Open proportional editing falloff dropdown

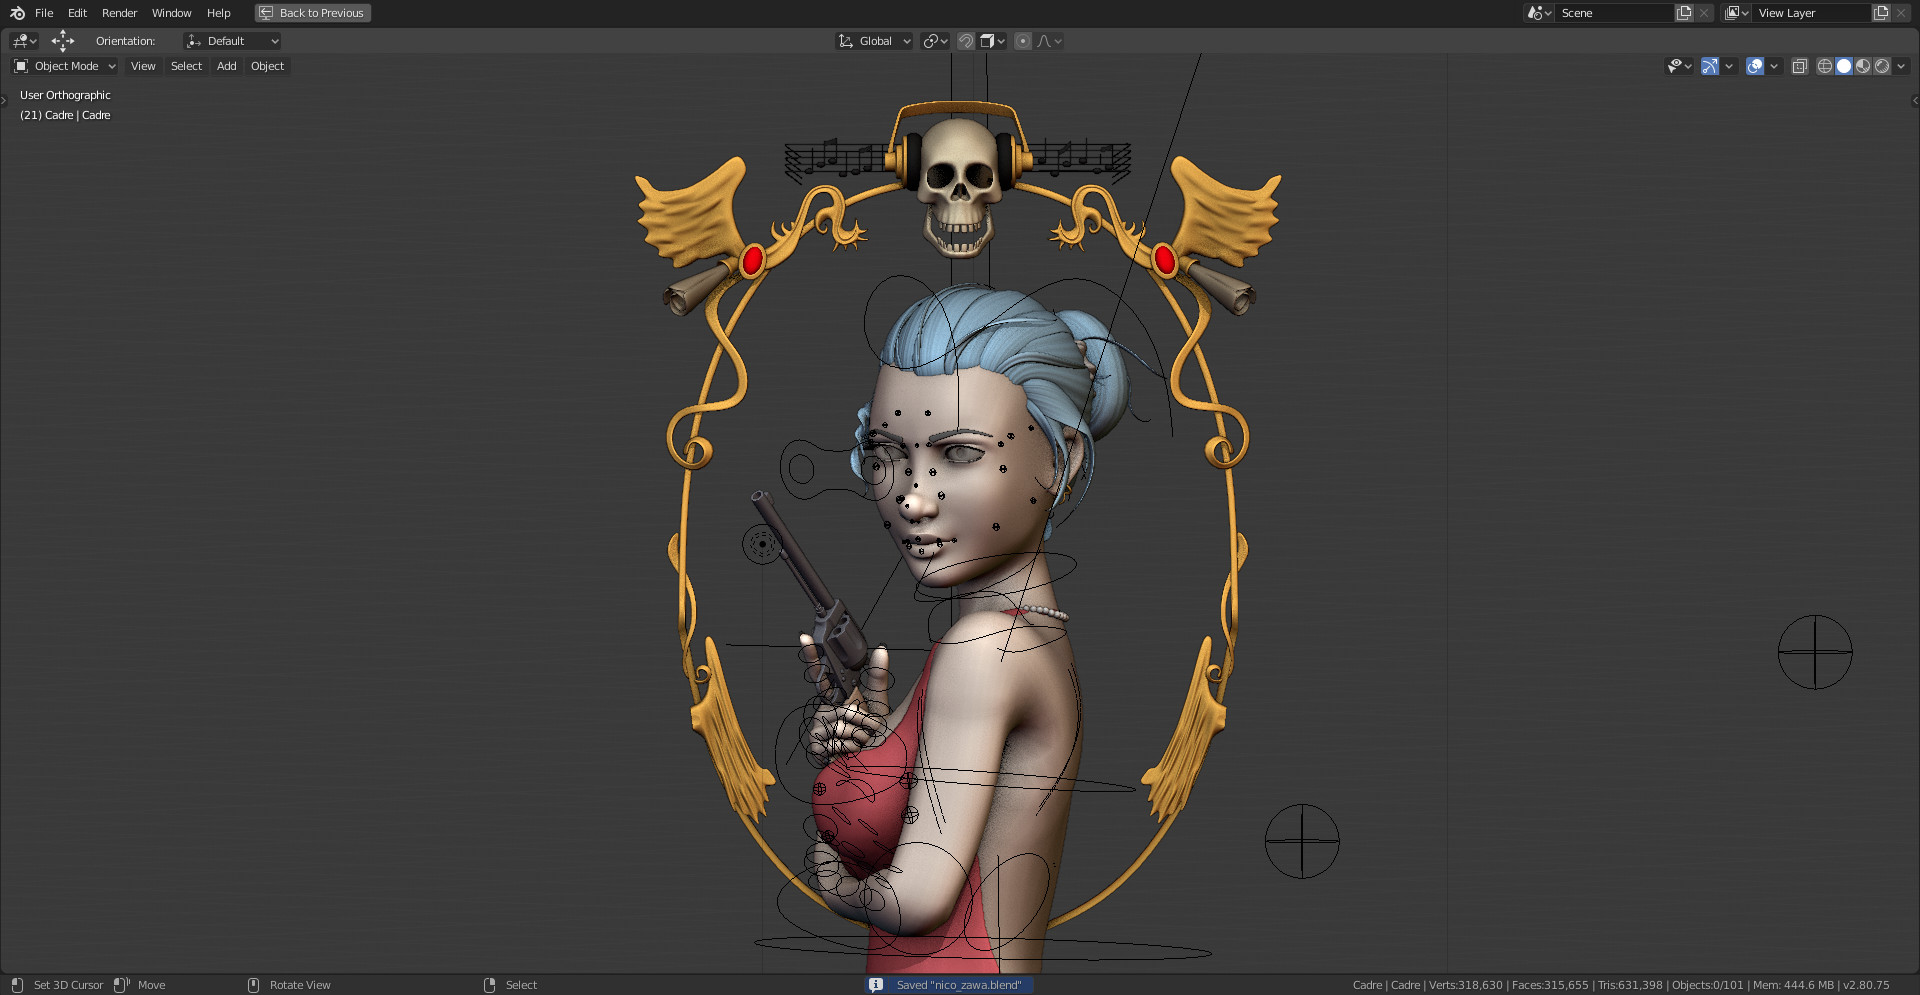[1049, 41]
